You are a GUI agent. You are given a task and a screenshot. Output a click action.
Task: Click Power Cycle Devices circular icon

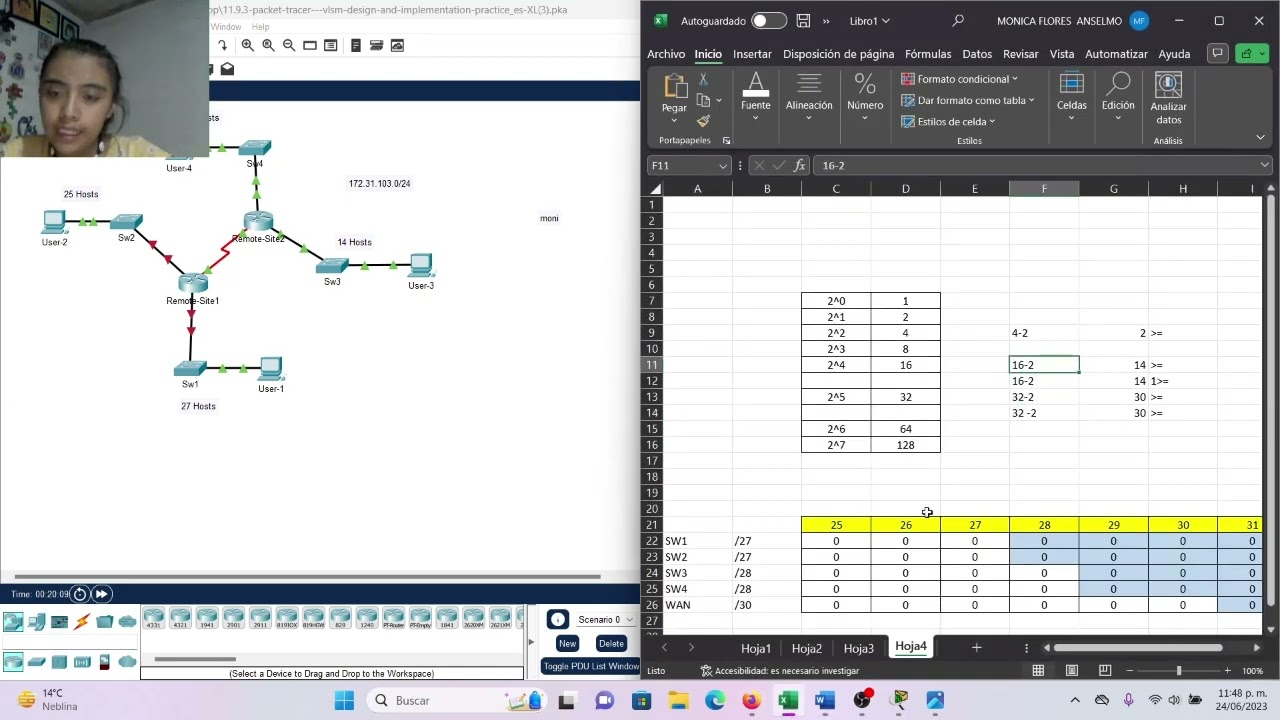[x=80, y=594]
